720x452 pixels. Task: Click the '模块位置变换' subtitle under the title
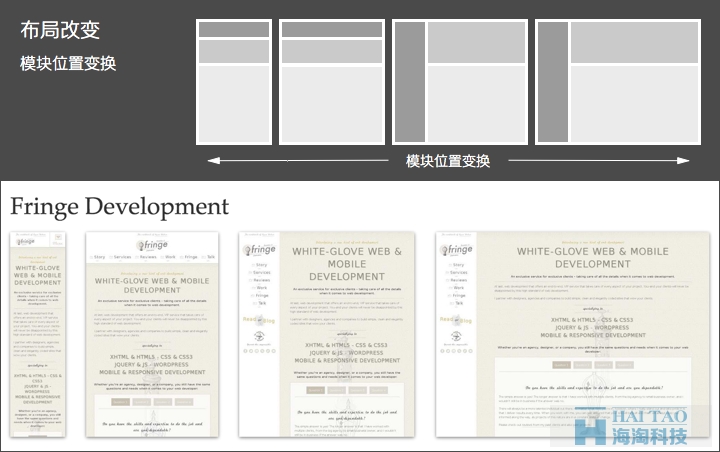click(x=68, y=63)
